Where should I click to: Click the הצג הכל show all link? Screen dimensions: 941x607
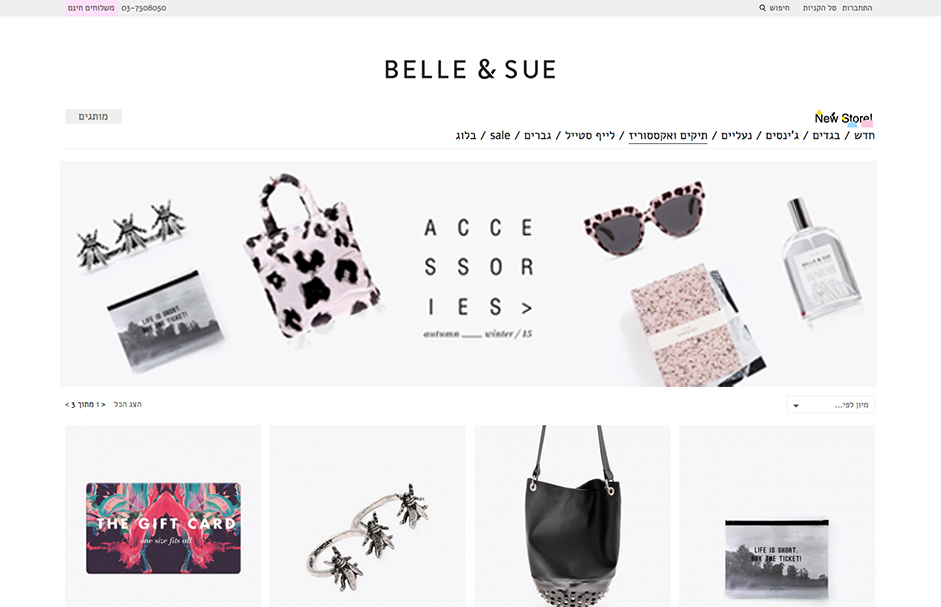coord(128,404)
